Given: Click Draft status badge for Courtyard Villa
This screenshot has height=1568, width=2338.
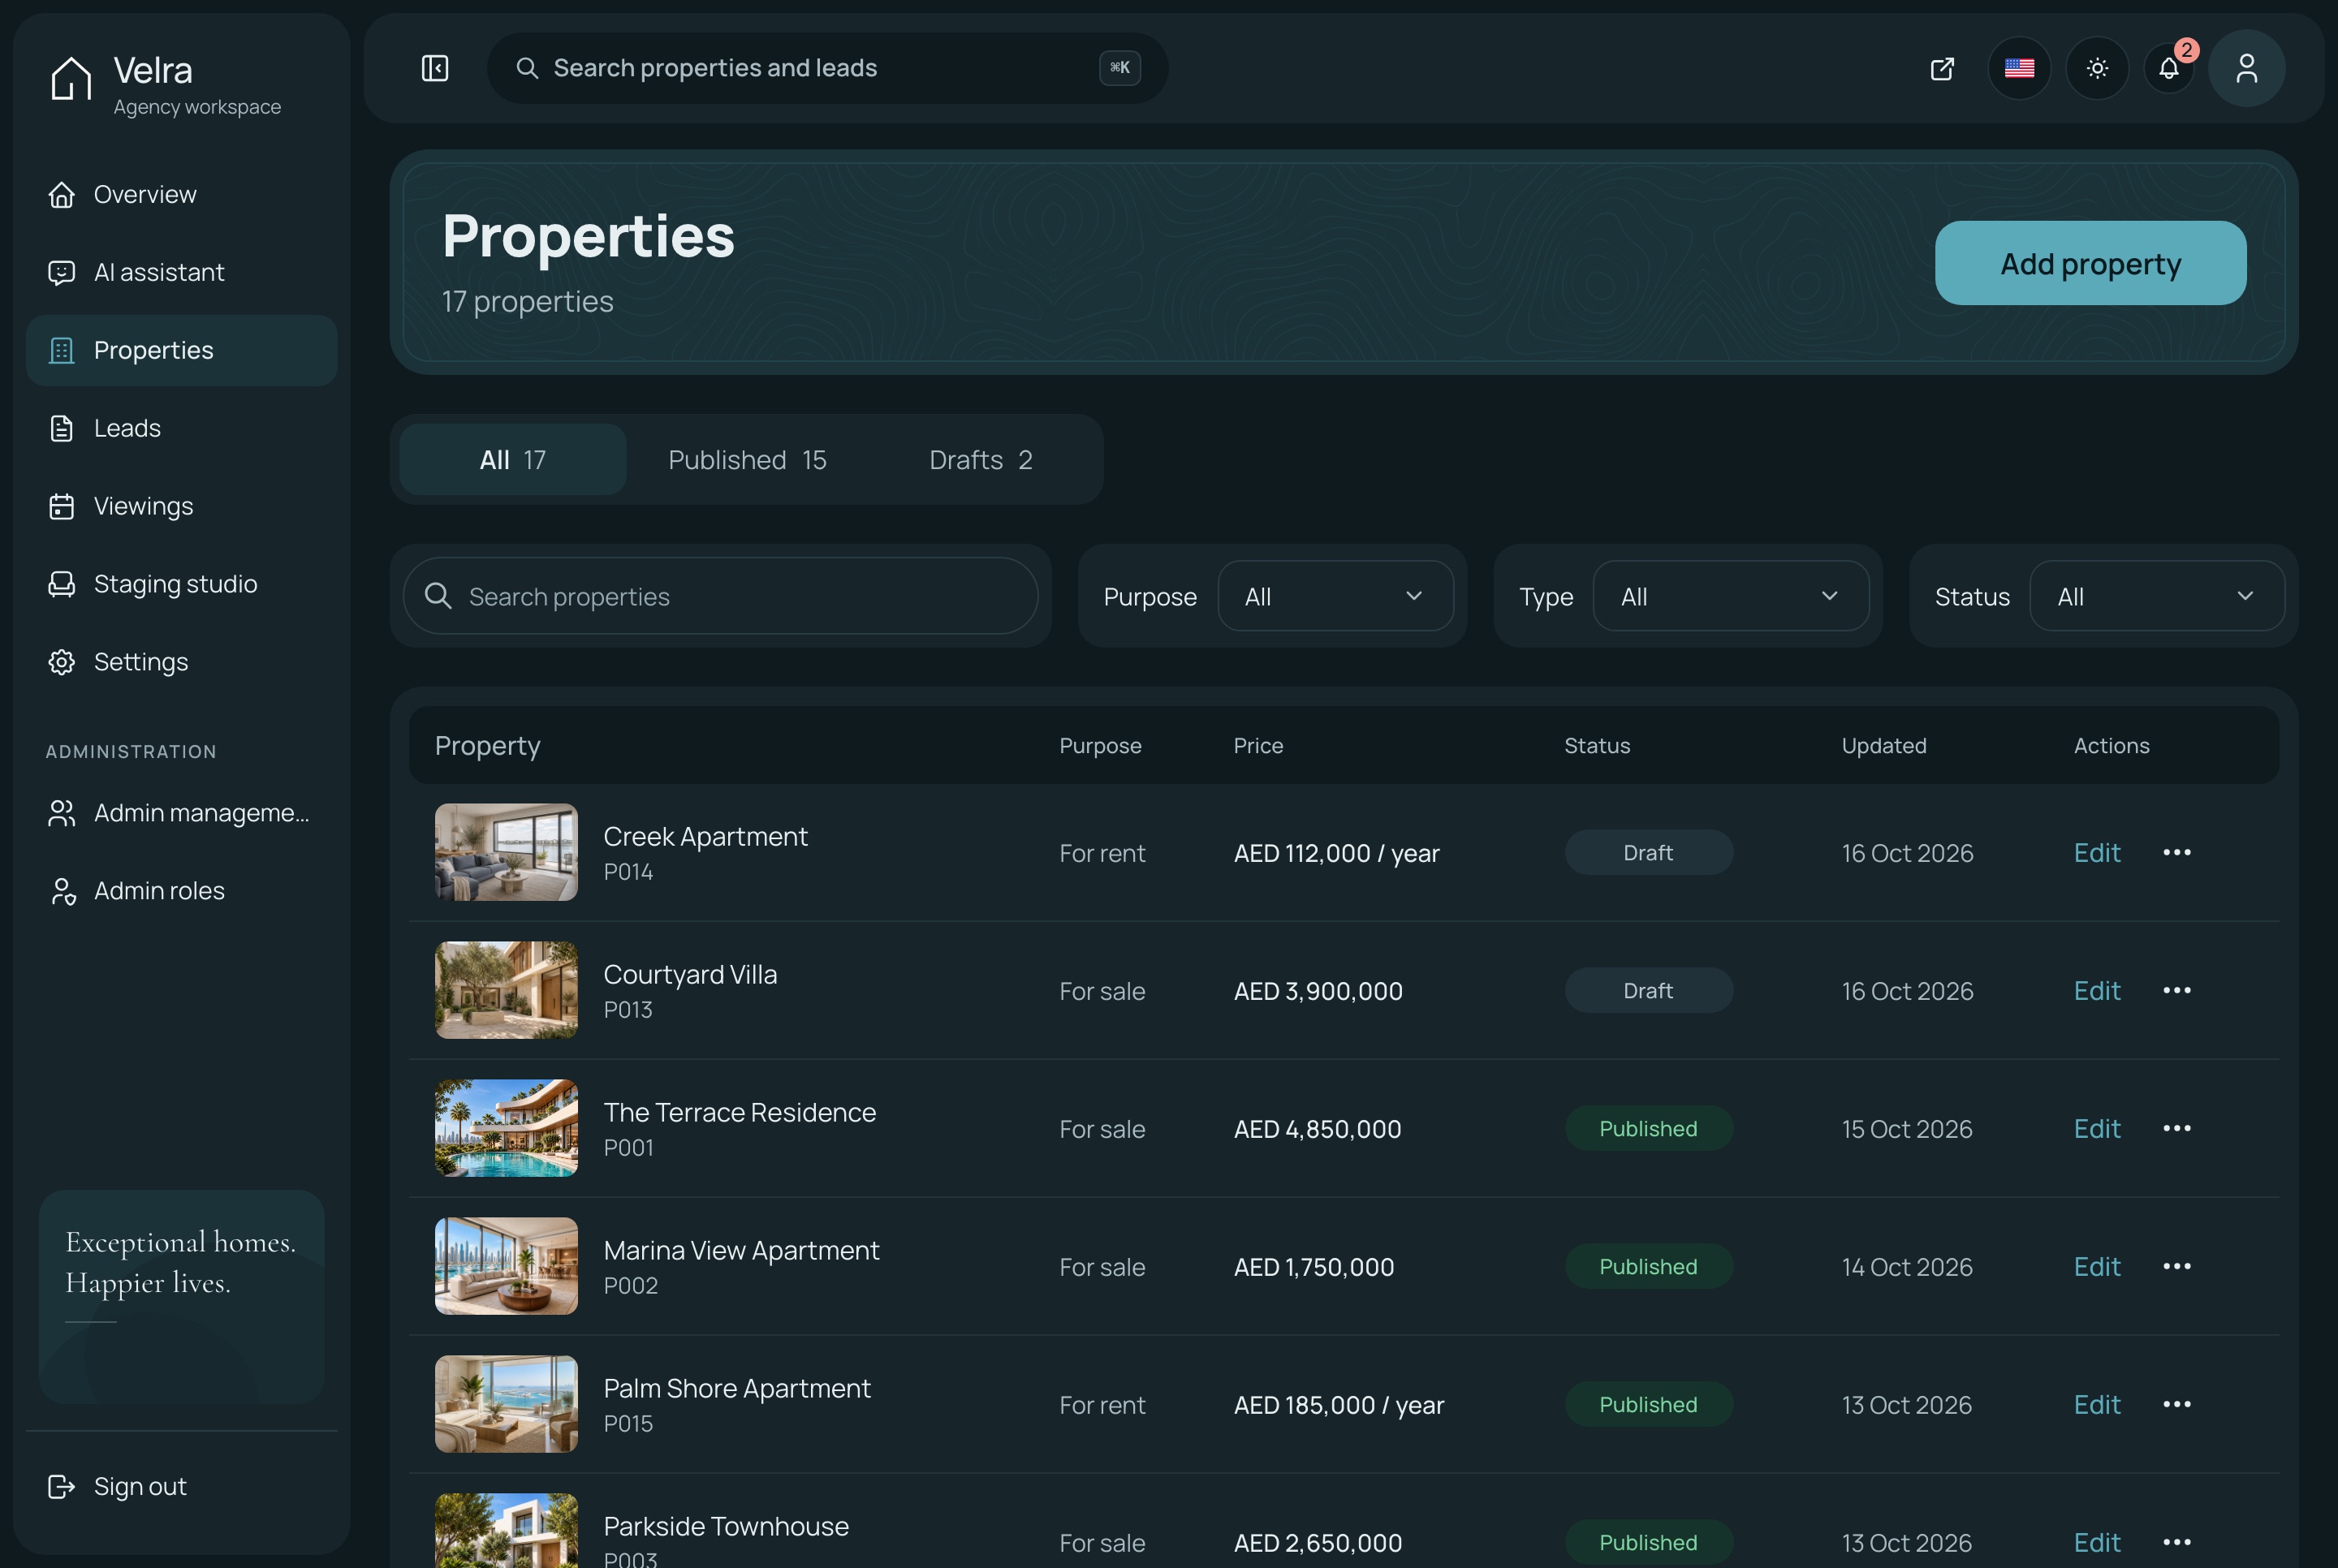Looking at the screenshot, I should 1648,991.
